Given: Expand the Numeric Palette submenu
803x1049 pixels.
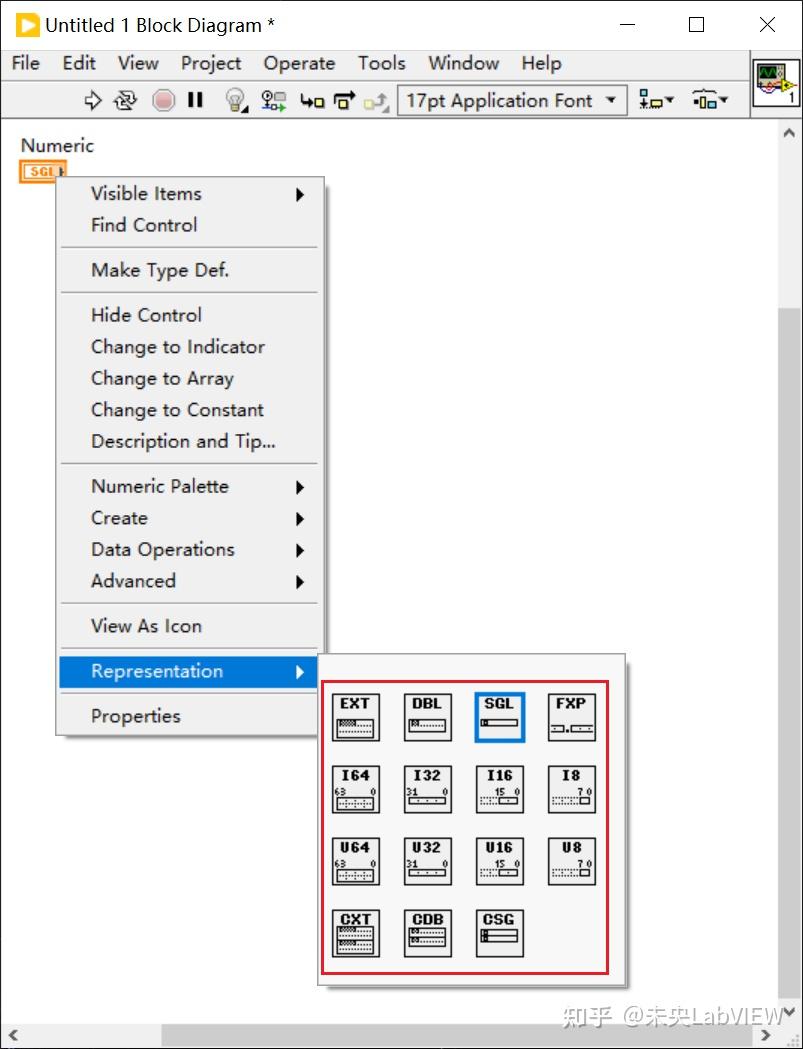Looking at the screenshot, I should [189, 486].
